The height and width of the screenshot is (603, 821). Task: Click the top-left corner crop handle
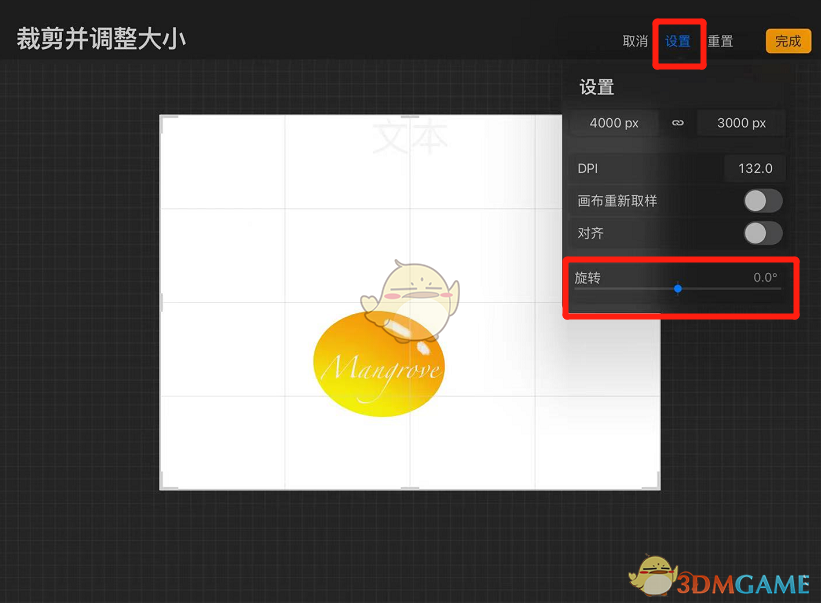pyautogui.click(x=163, y=117)
